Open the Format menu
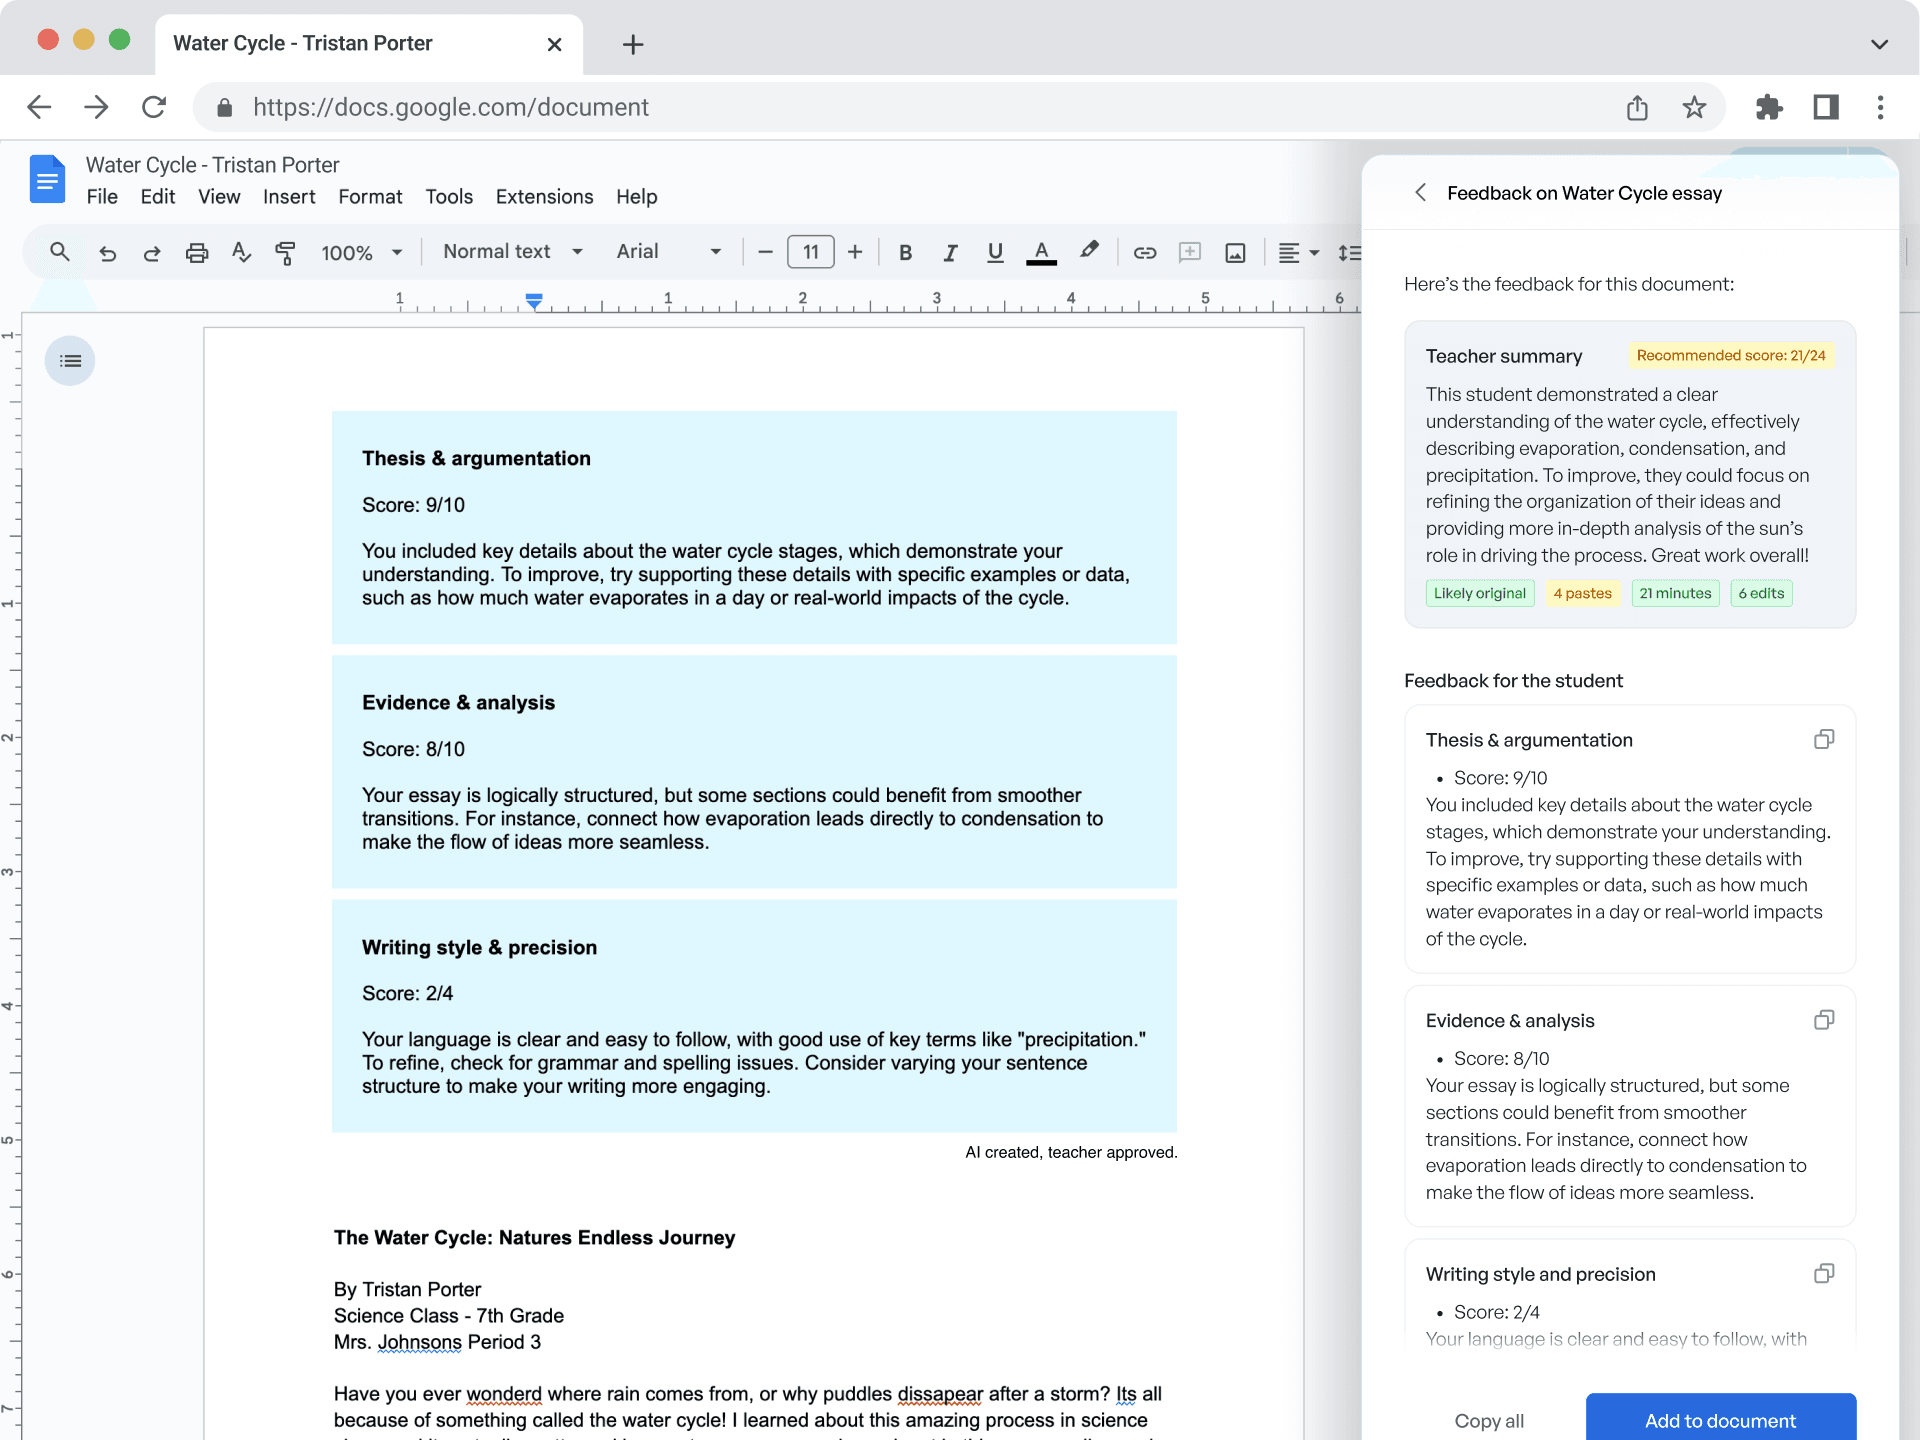This screenshot has height=1440, width=1920. (x=370, y=197)
